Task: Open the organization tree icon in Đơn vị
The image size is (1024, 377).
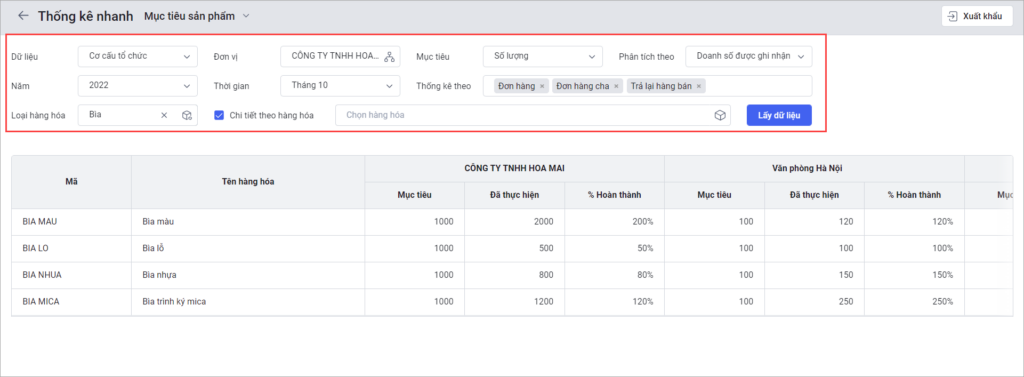Action: 389,57
